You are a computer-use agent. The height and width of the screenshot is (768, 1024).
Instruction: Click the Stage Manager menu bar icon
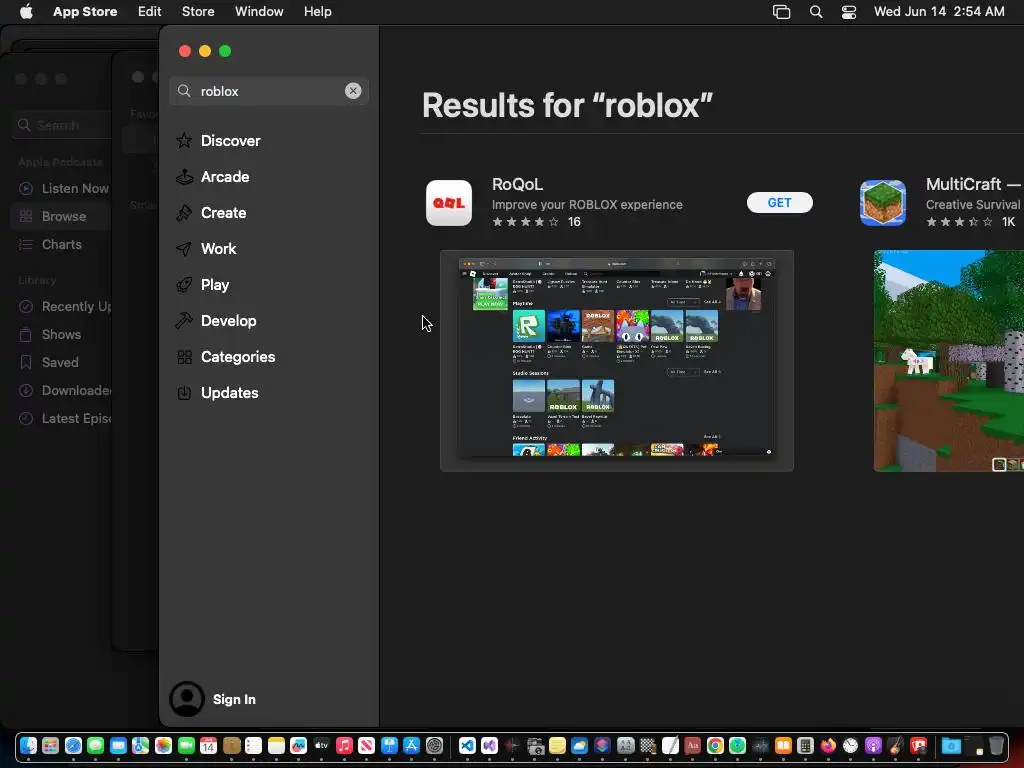pyautogui.click(x=781, y=12)
